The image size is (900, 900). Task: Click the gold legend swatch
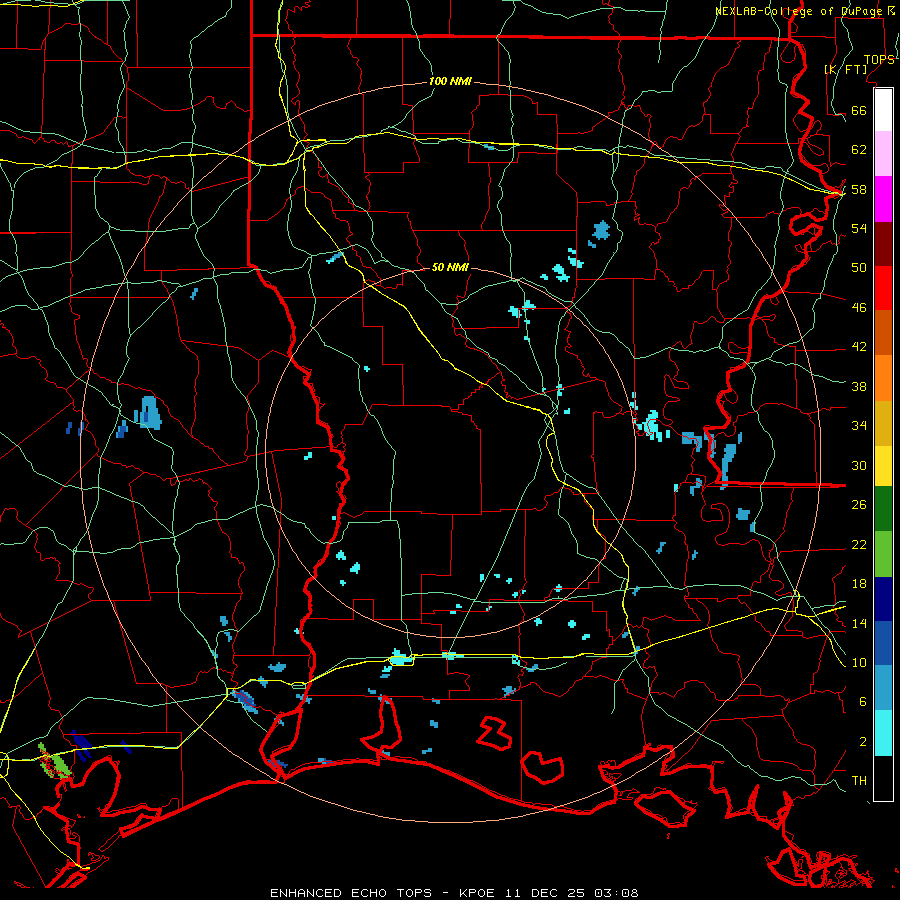point(883,423)
